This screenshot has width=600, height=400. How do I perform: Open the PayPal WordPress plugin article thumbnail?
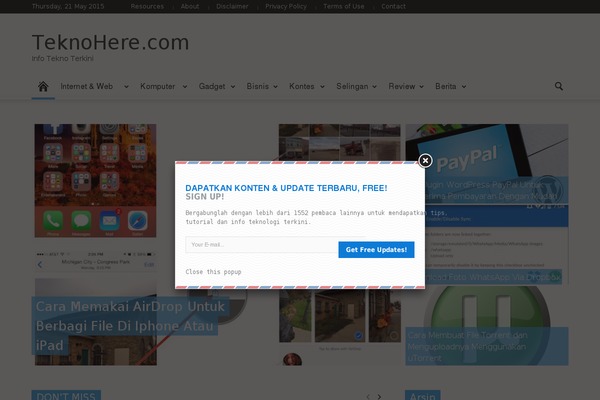click(x=487, y=164)
